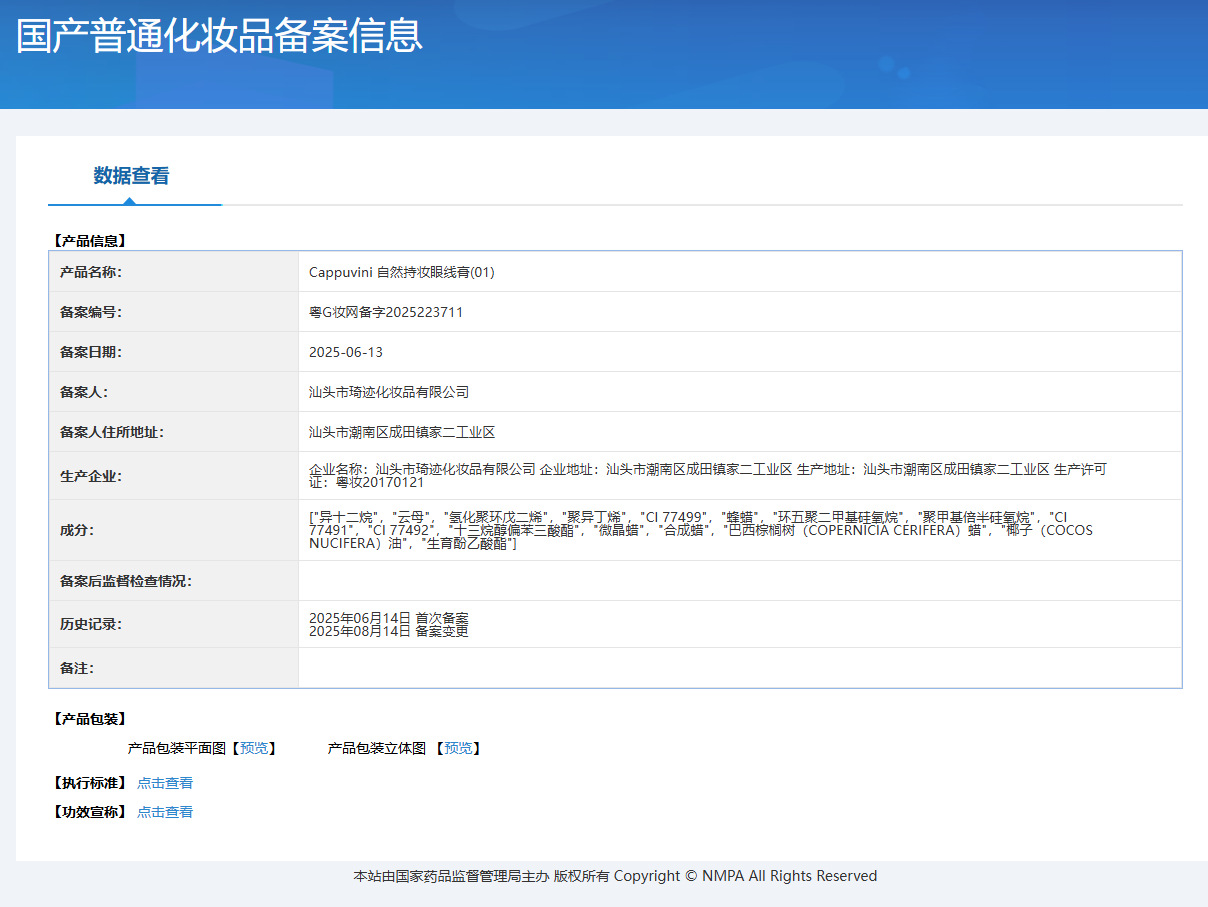Click the 成分 label cell
The image size is (1208, 907).
[174, 530]
